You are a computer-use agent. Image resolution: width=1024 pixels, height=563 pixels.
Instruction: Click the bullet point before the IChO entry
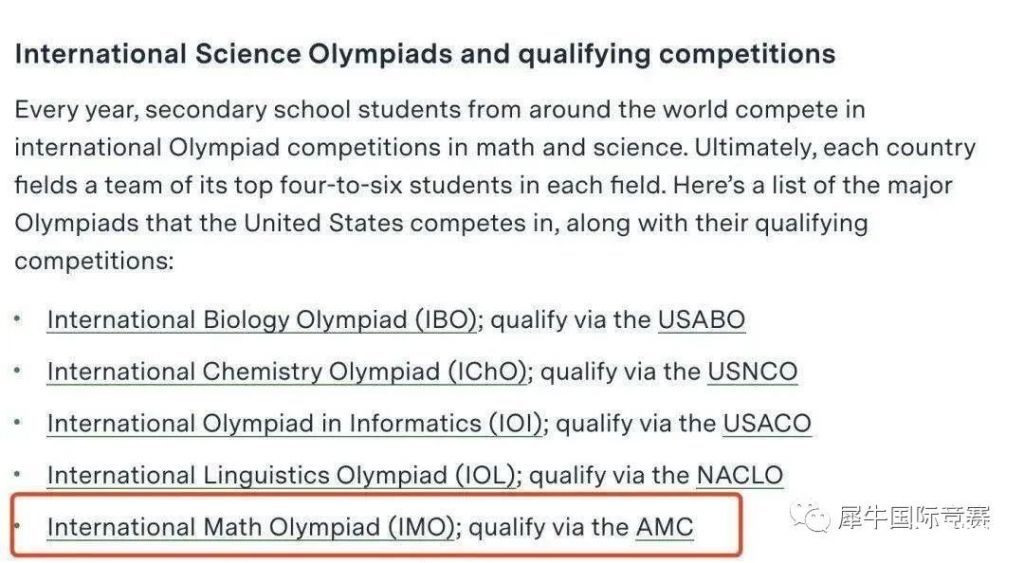pos(18,371)
